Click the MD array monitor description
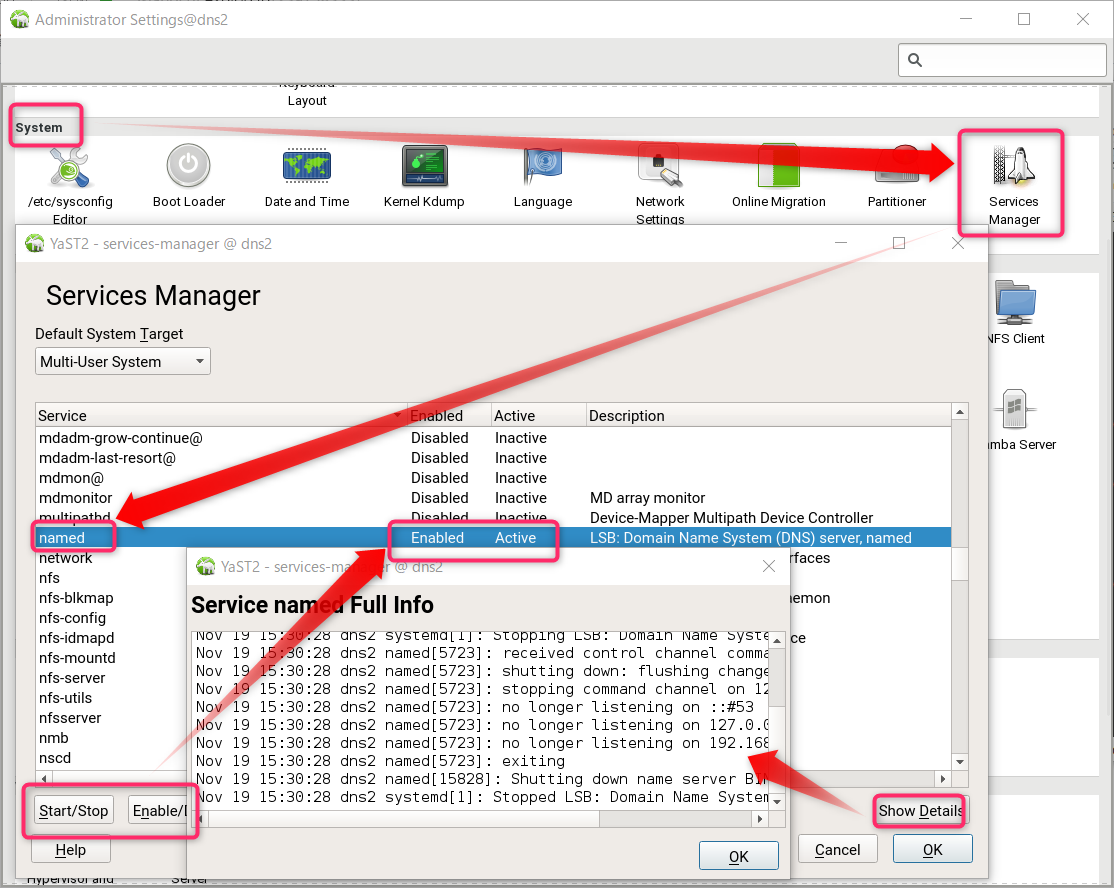Viewport: 1114px width, 888px height. coord(647,498)
